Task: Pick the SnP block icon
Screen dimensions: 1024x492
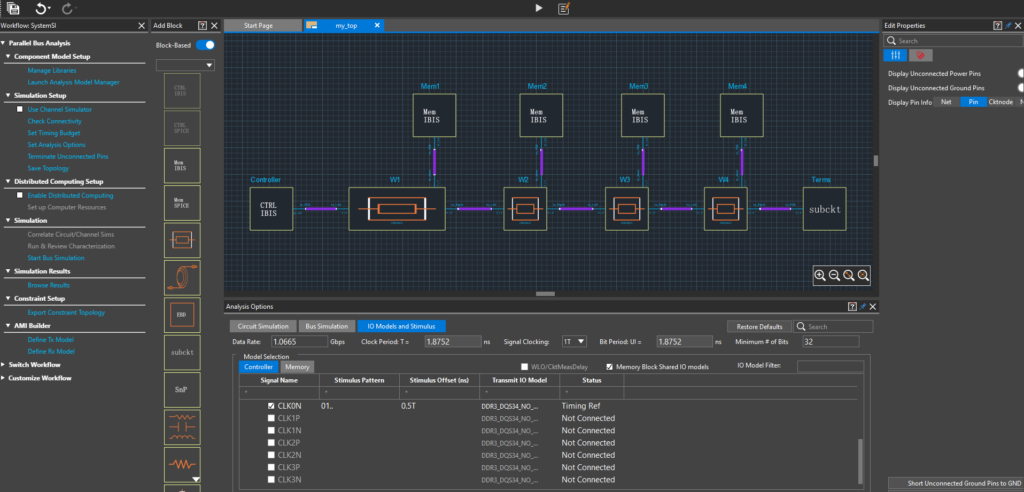Action: tap(180, 389)
